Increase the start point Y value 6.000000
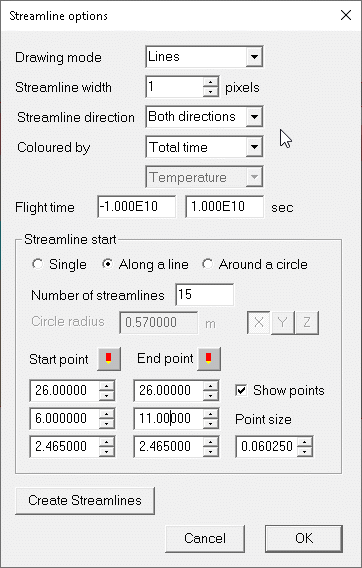Image resolution: width=362 pixels, height=568 pixels. [106, 414]
